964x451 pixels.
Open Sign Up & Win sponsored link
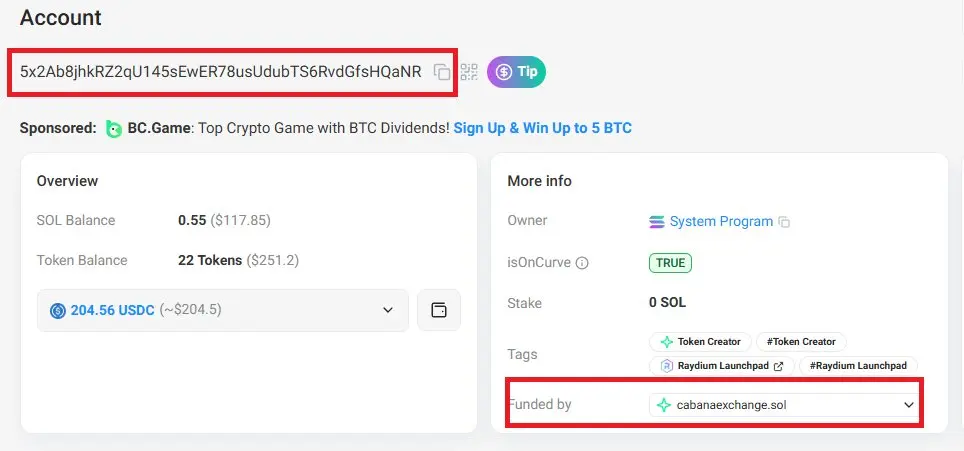543,128
